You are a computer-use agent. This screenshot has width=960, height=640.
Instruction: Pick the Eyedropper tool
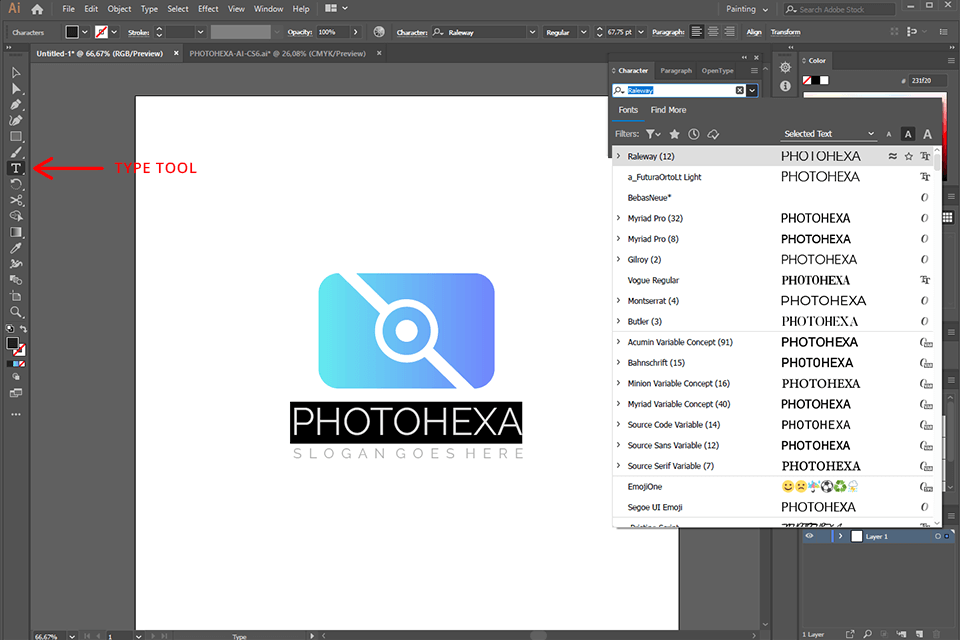pyautogui.click(x=15, y=247)
